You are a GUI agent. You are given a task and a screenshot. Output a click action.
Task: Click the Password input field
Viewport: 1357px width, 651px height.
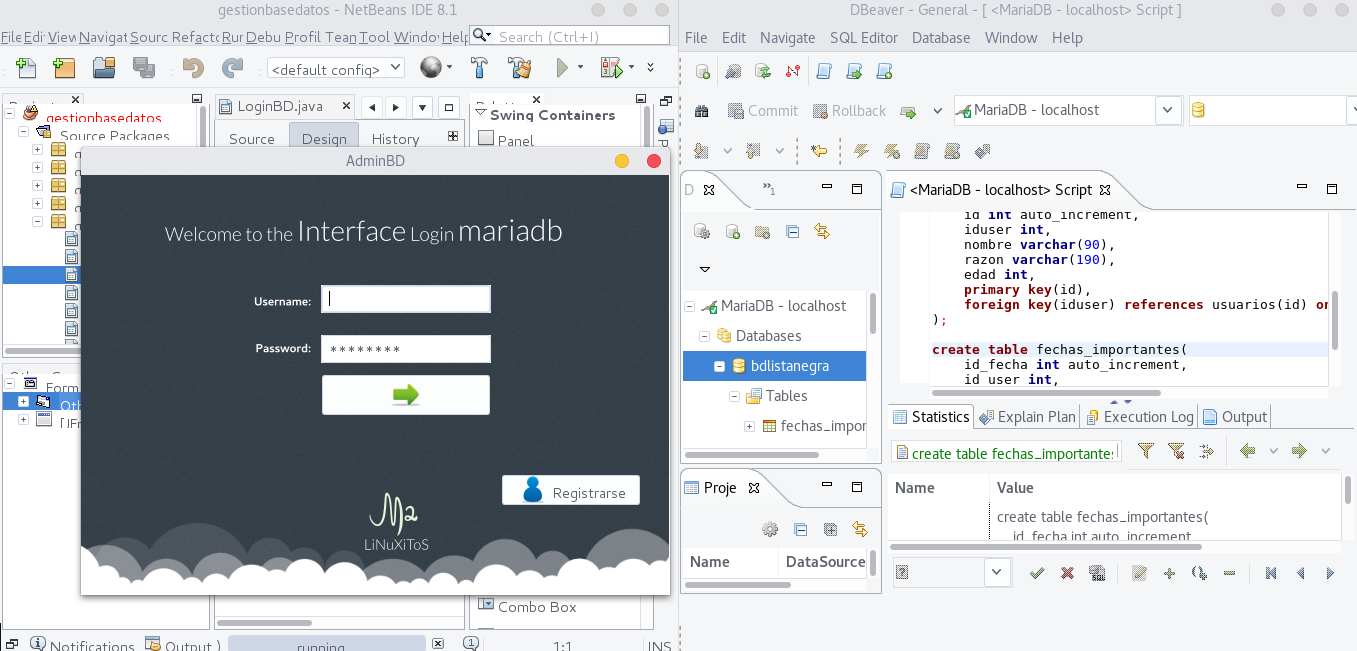(406, 349)
